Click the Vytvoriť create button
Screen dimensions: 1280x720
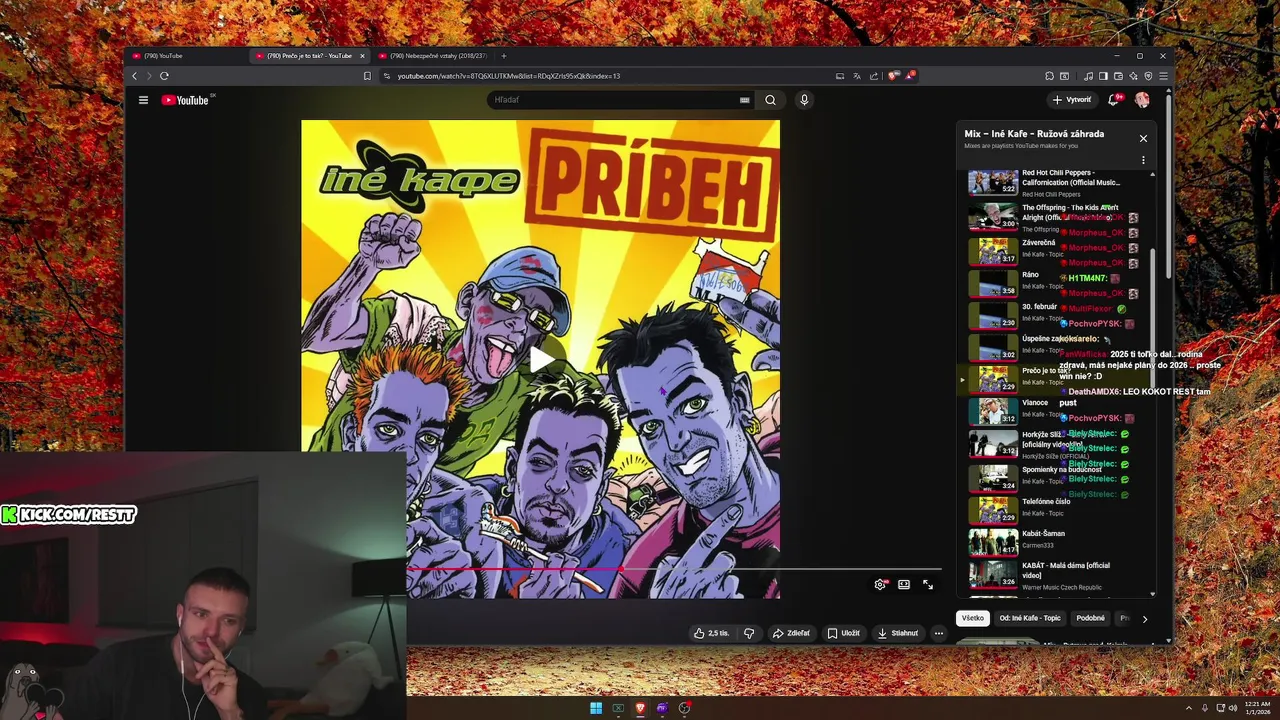point(1072,100)
